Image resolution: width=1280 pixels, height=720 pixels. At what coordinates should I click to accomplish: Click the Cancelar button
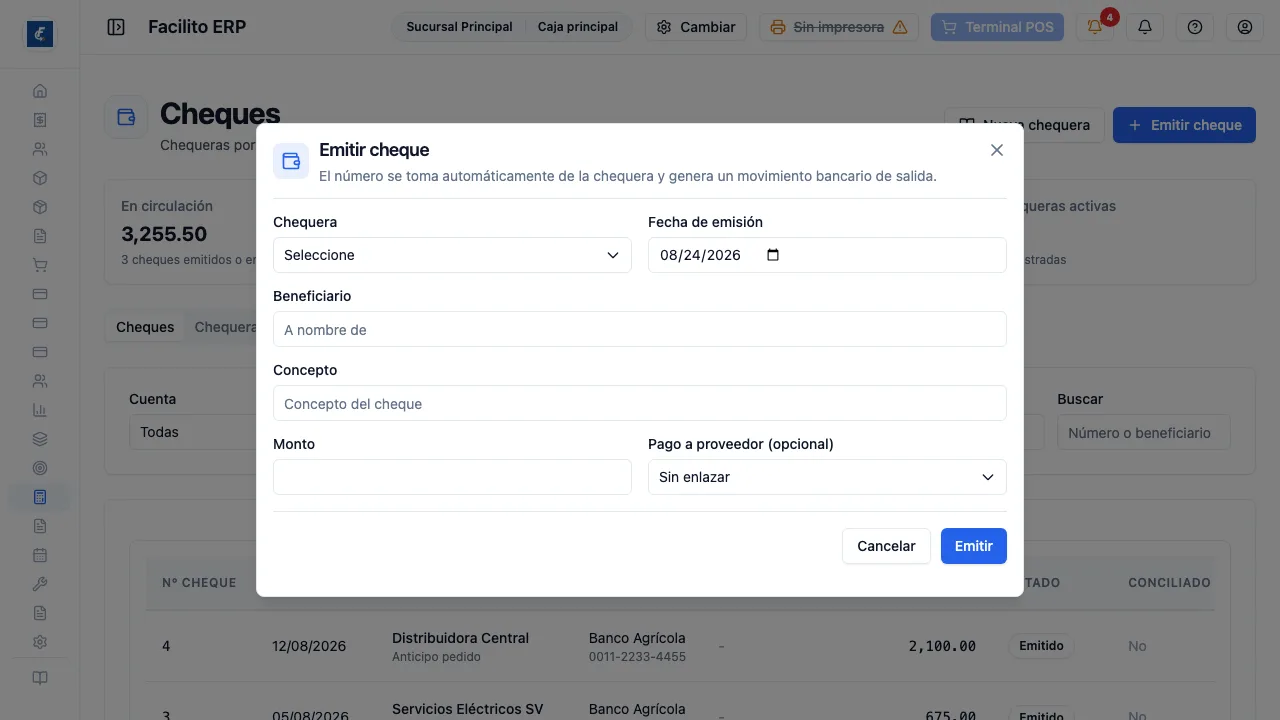(886, 546)
